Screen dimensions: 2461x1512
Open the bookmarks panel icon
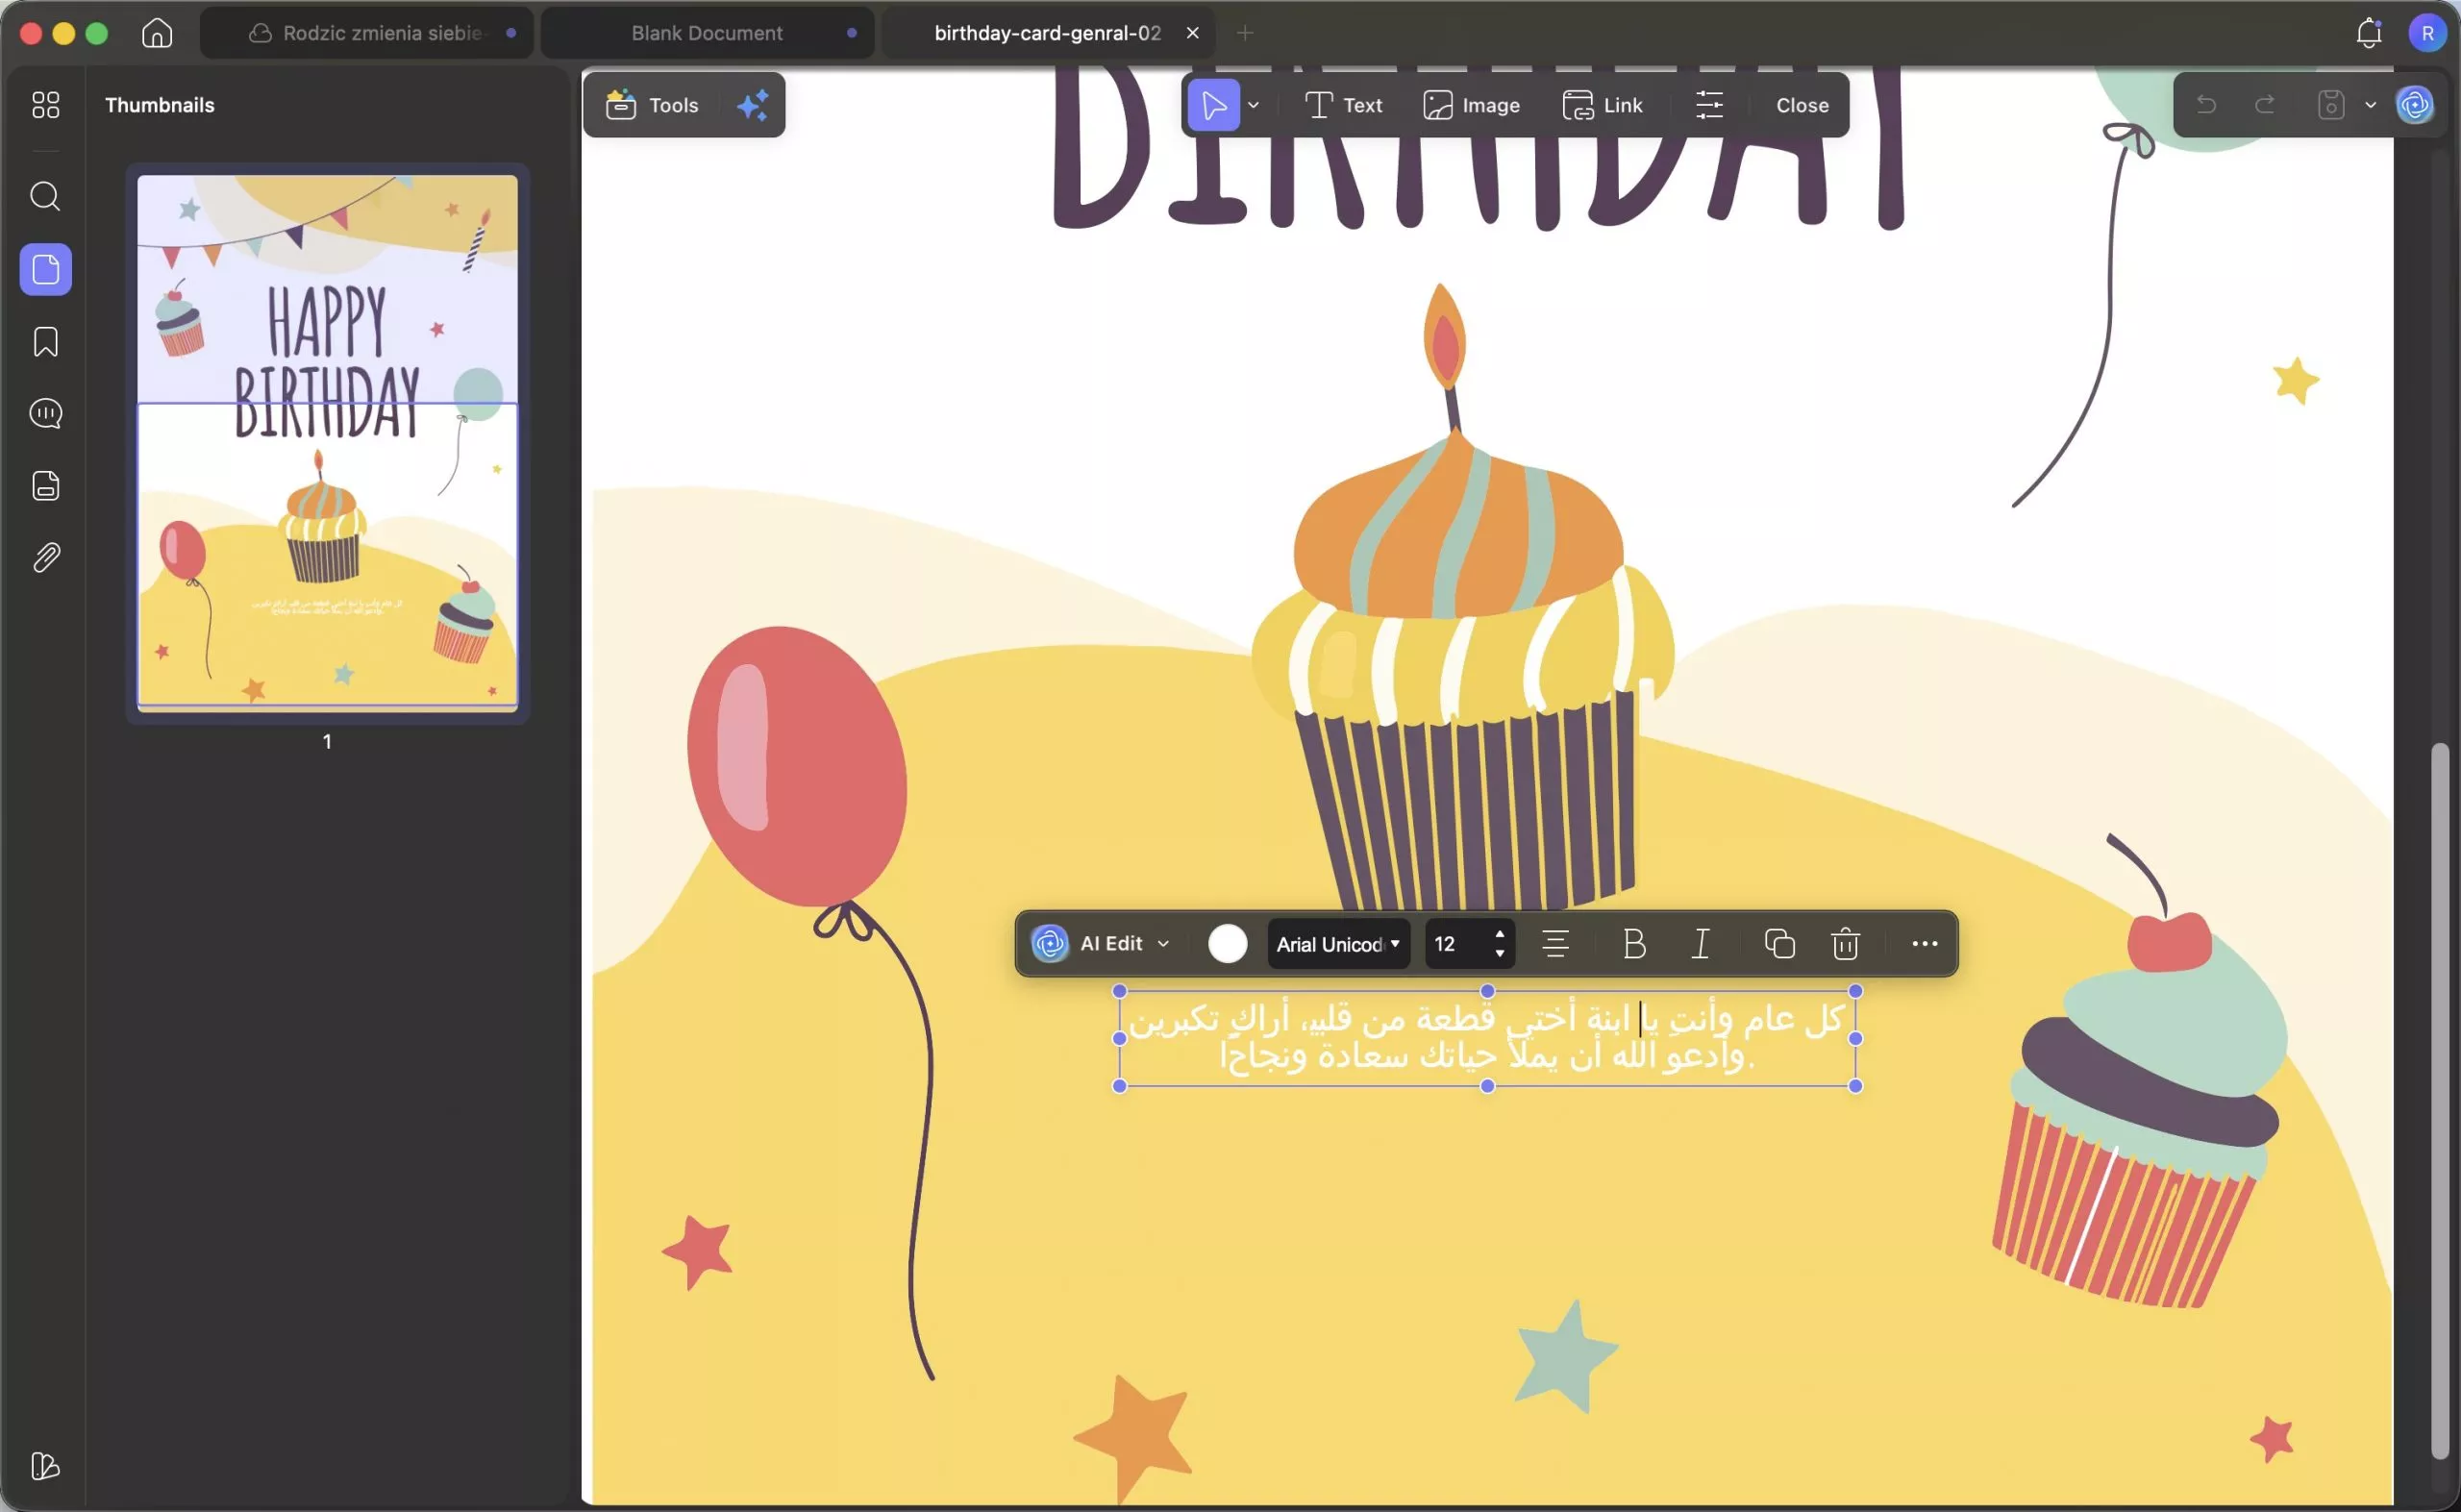coord(45,342)
